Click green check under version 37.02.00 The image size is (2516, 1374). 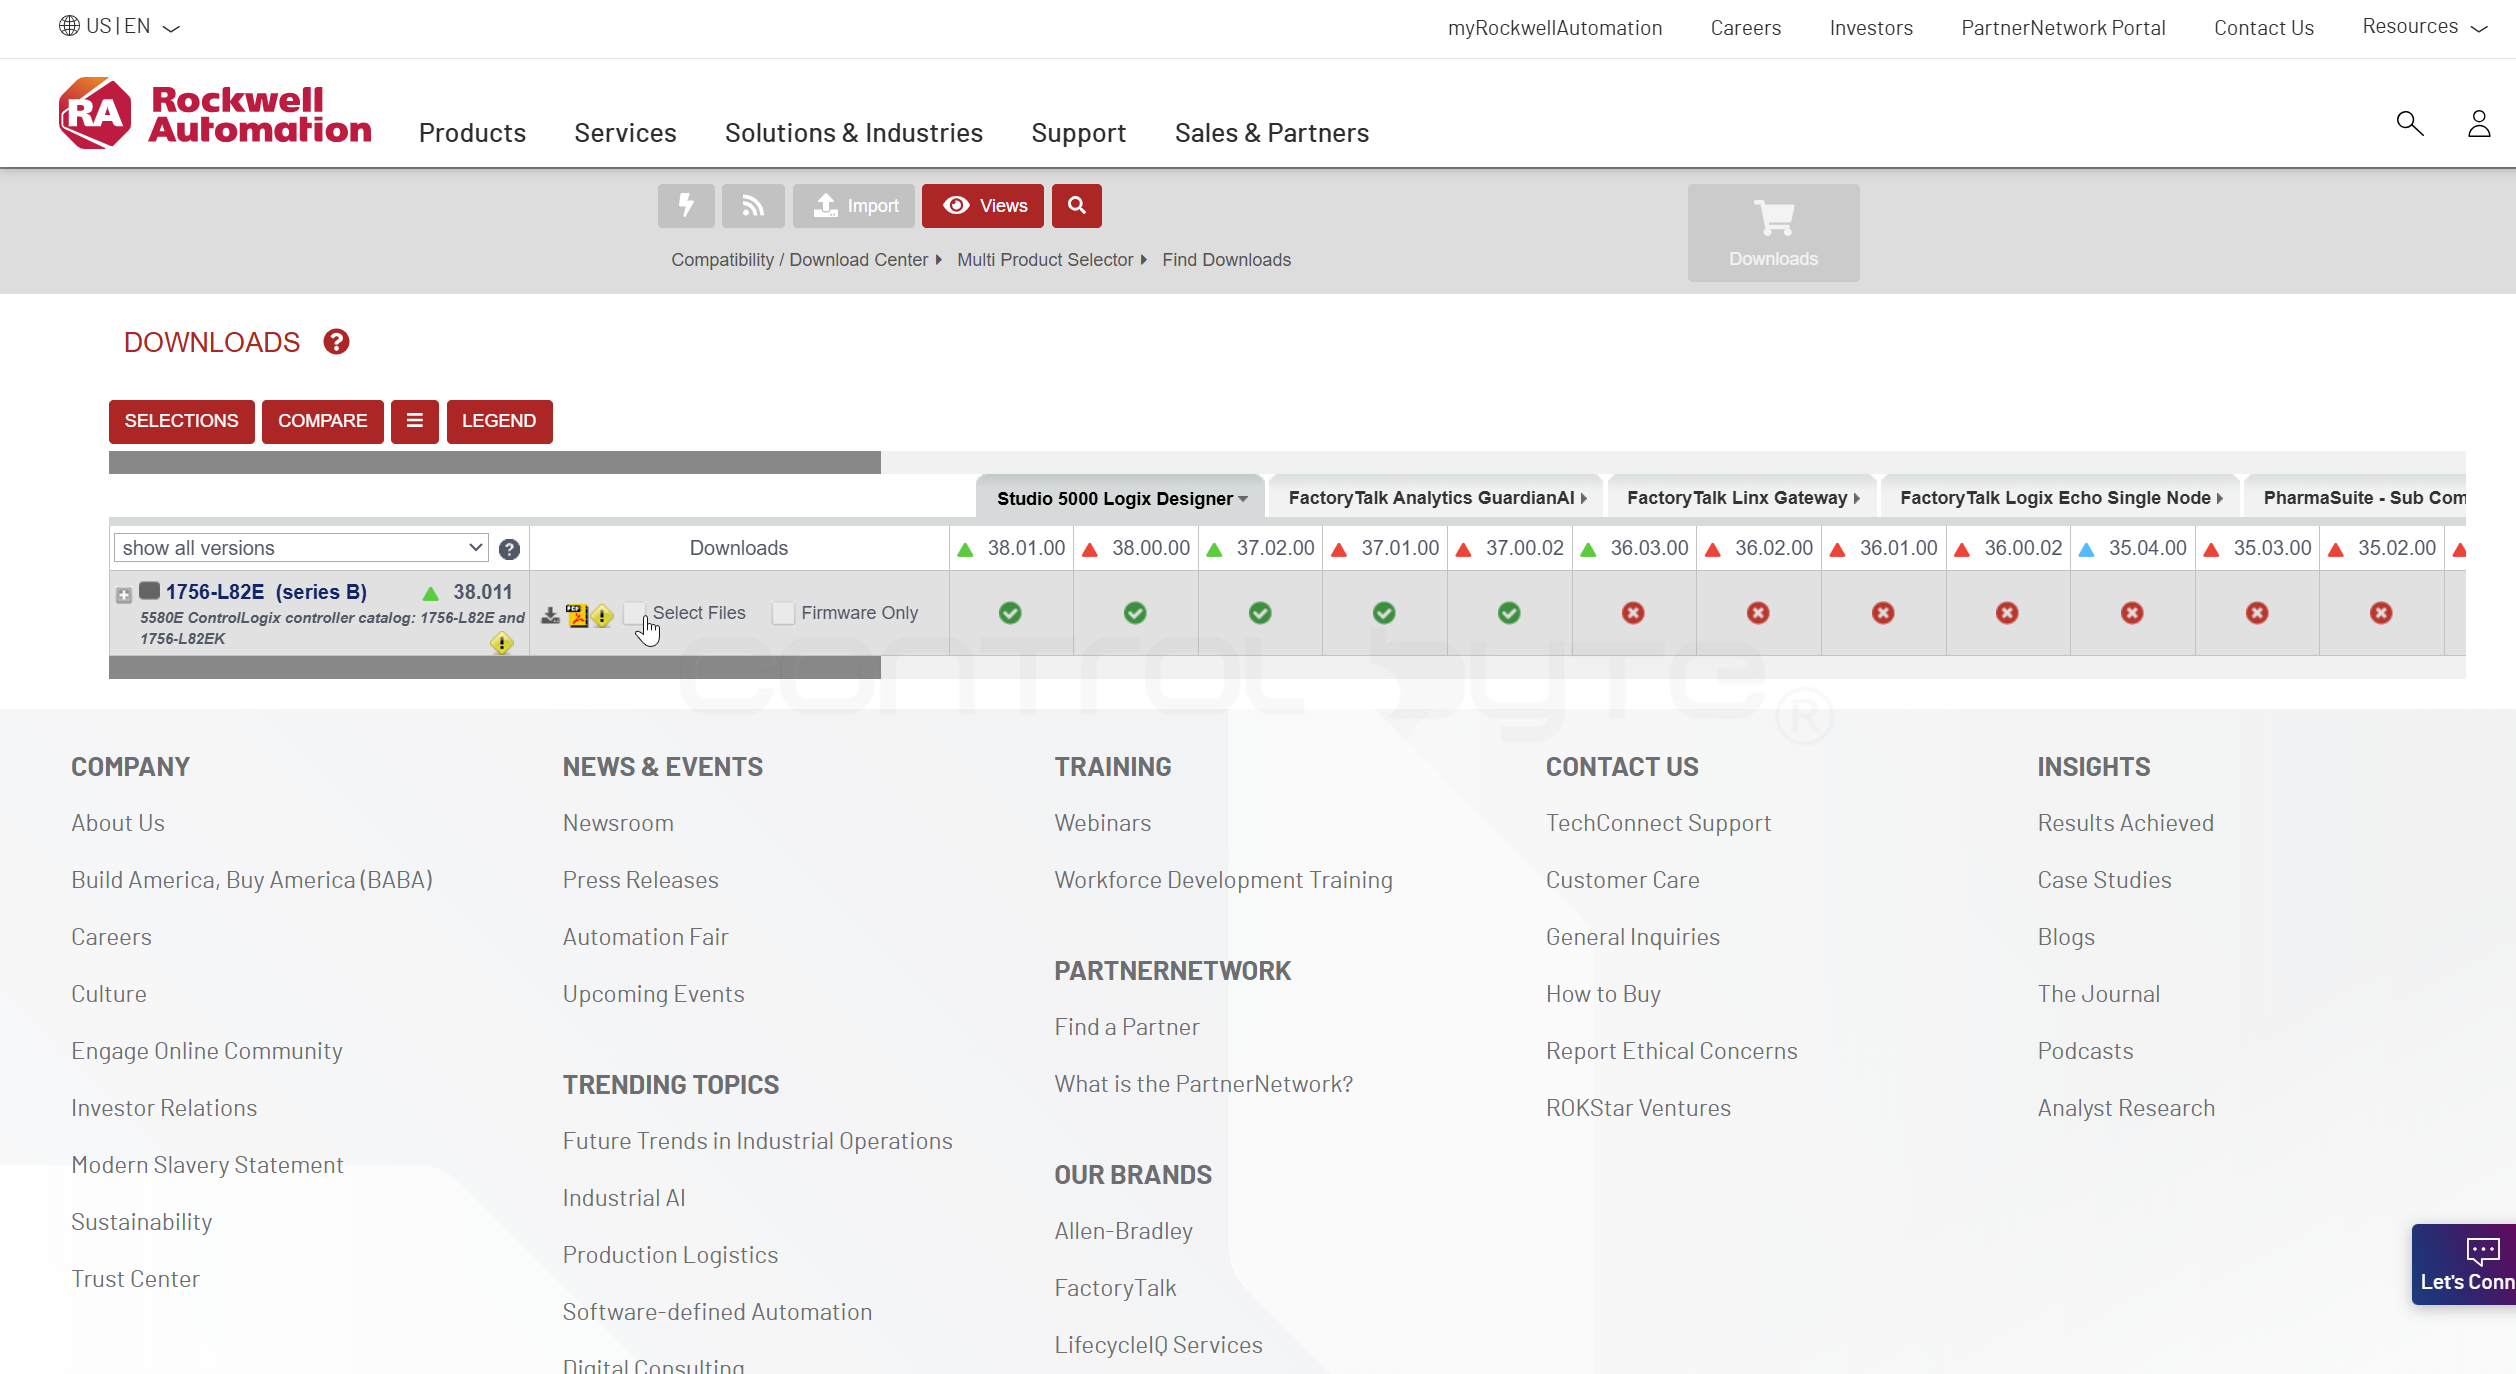(x=1260, y=613)
